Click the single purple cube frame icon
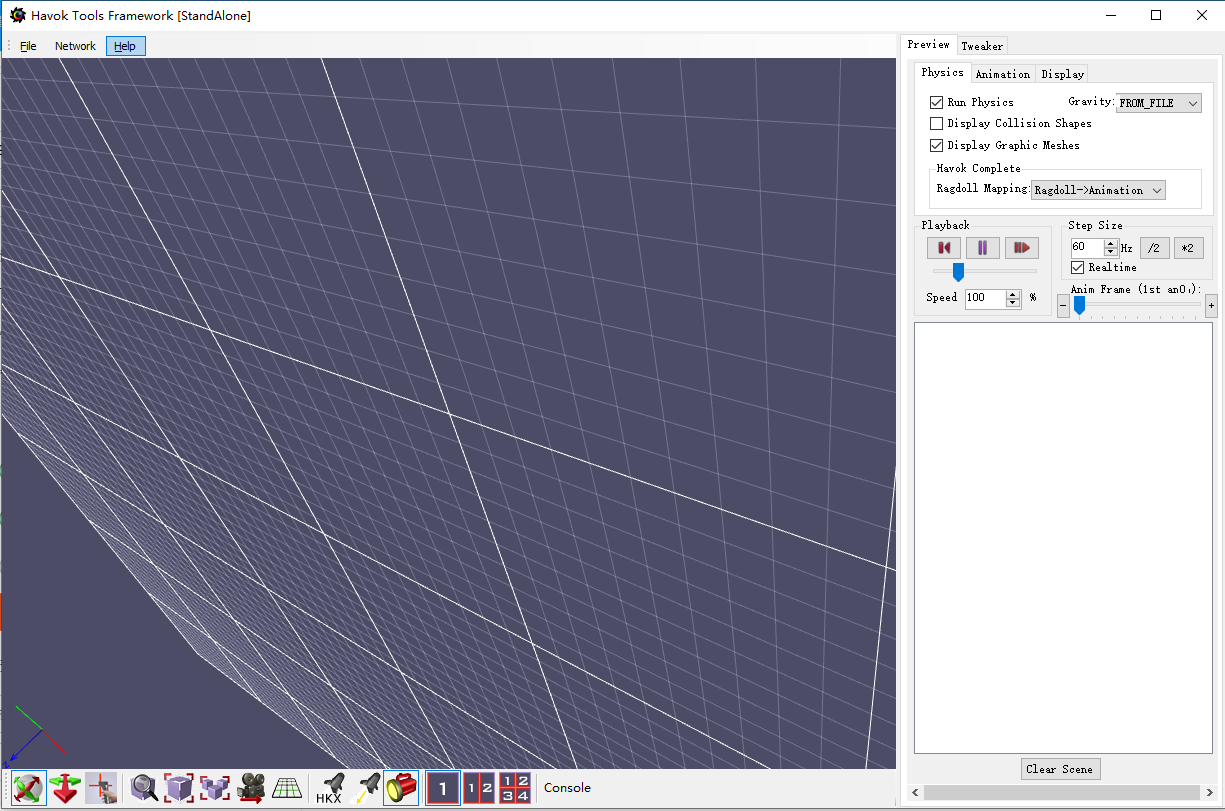This screenshot has height=811, width=1225. (179, 788)
